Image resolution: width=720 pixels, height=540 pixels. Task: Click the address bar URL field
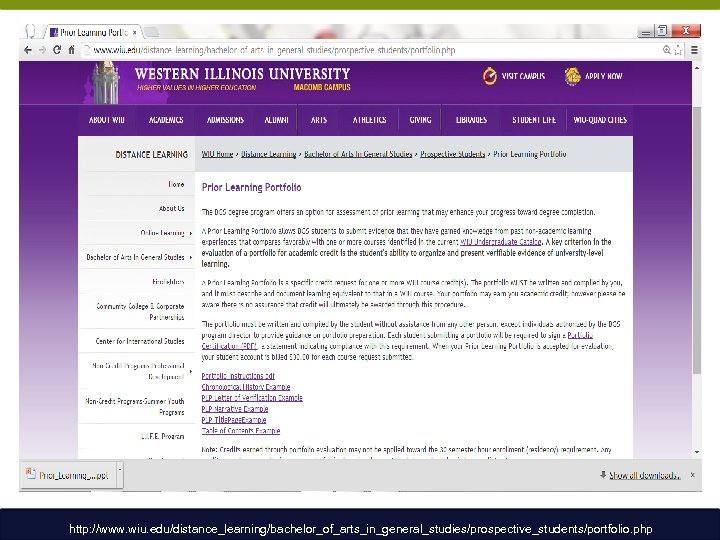coord(372,50)
